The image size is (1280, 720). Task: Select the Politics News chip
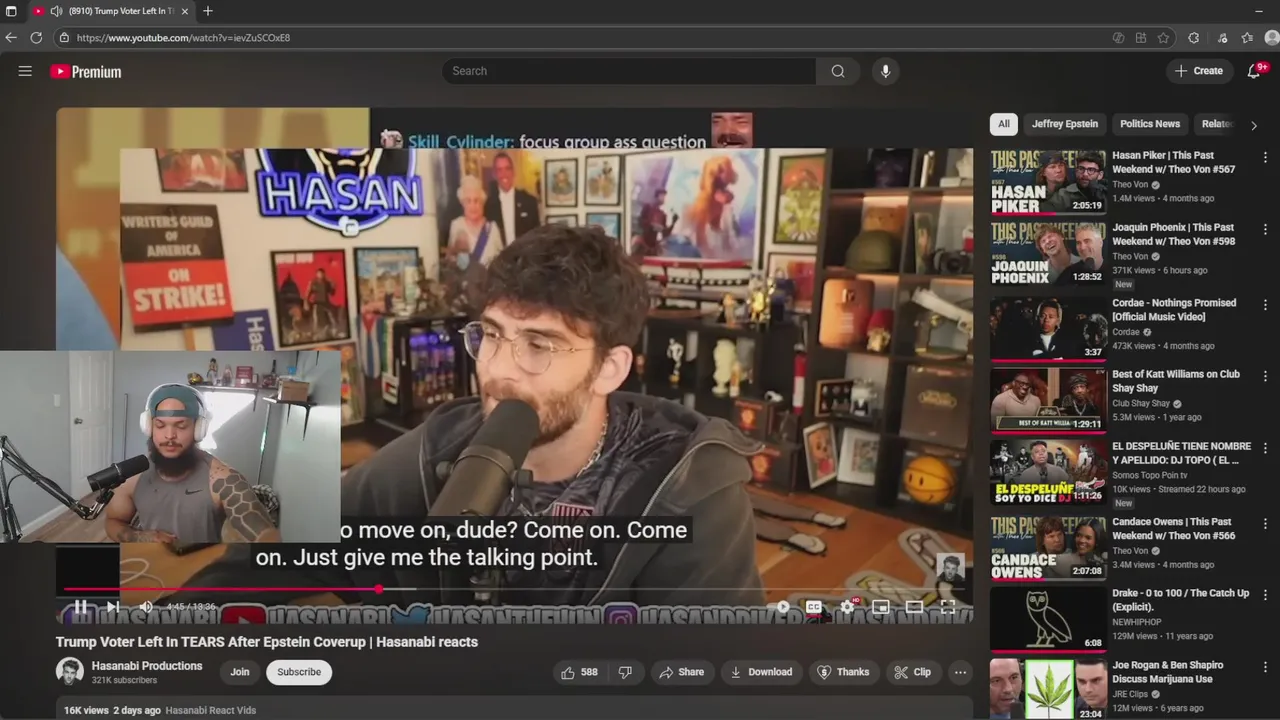coord(1150,124)
